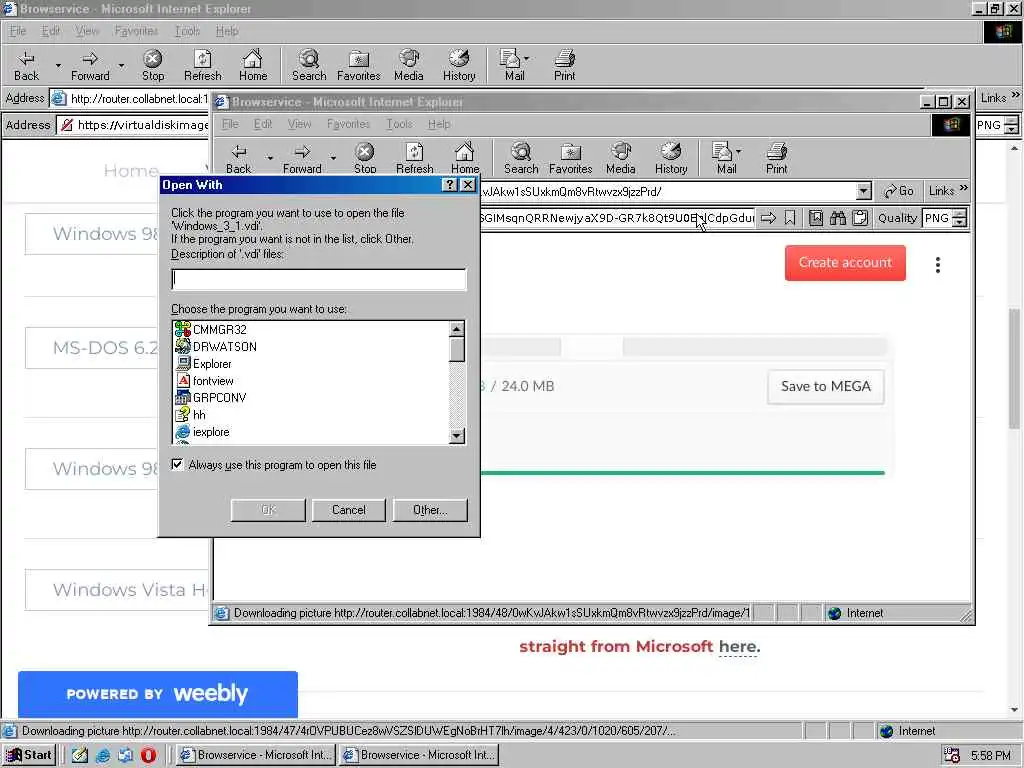The width and height of the screenshot is (1024, 768).
Task: Click the Browservice picture icon next to bookmark
Action: [x=816, y=218]
